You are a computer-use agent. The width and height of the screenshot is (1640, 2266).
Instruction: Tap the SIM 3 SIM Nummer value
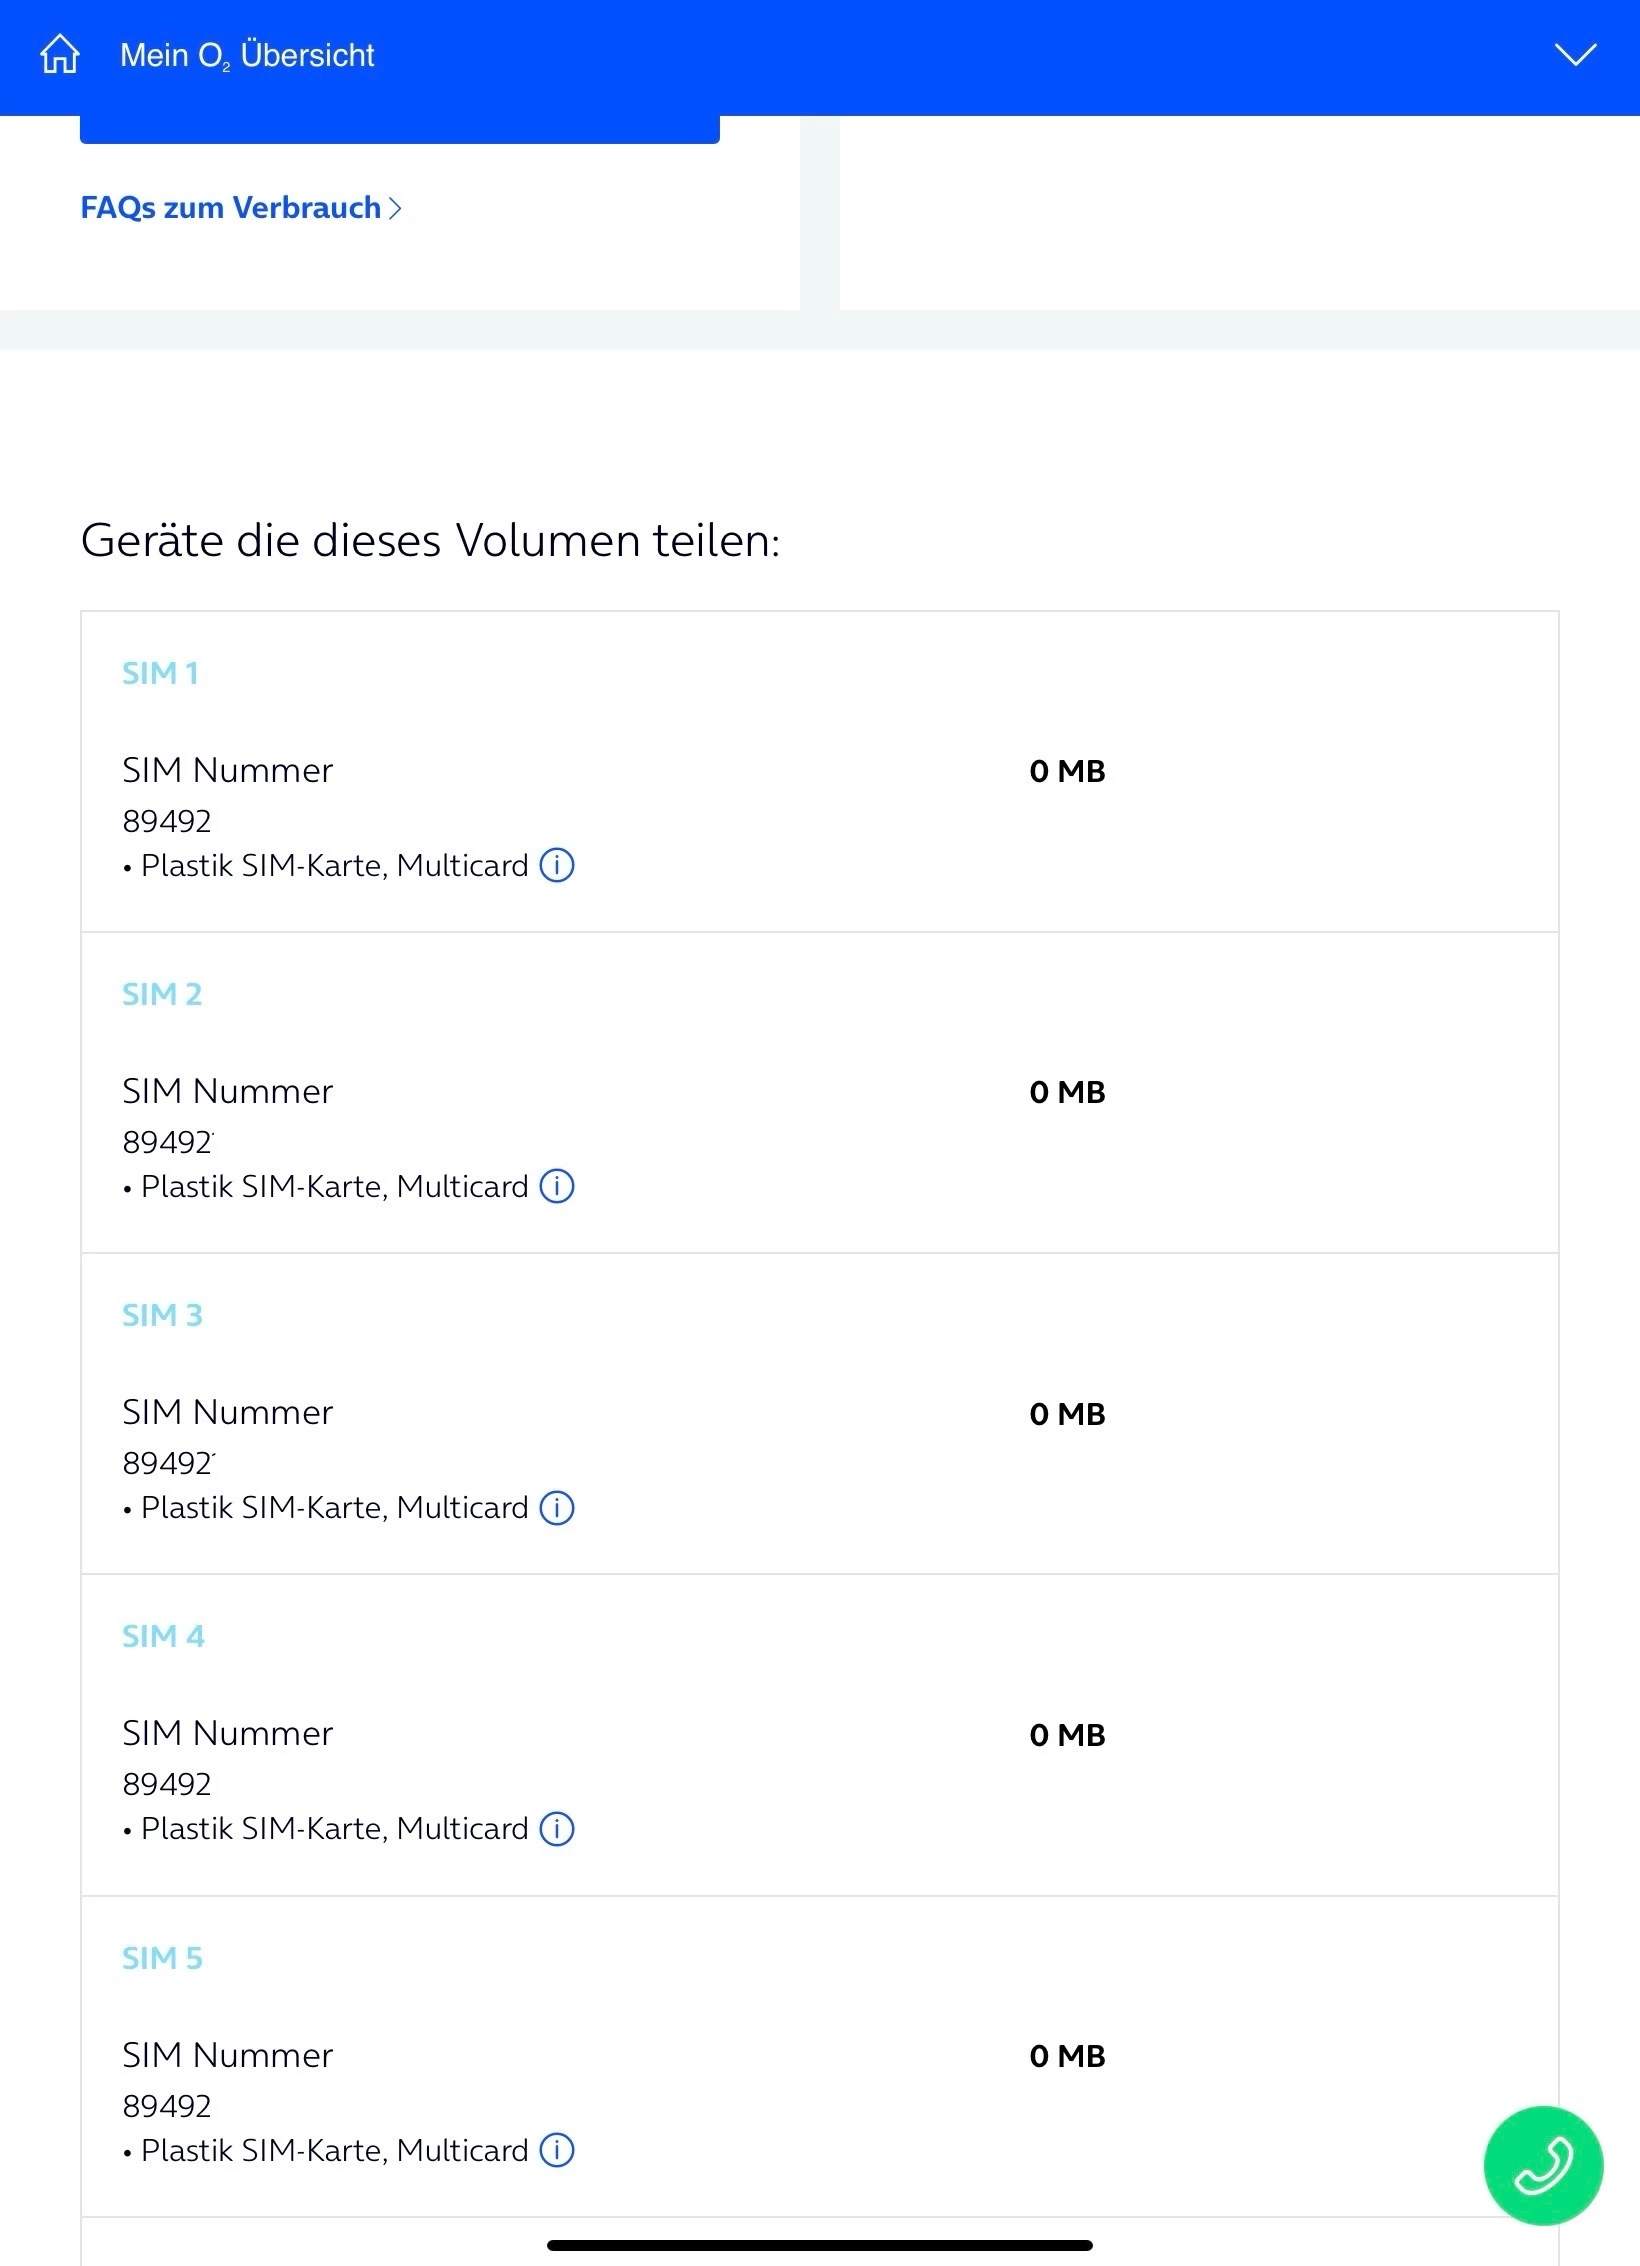167,1463
